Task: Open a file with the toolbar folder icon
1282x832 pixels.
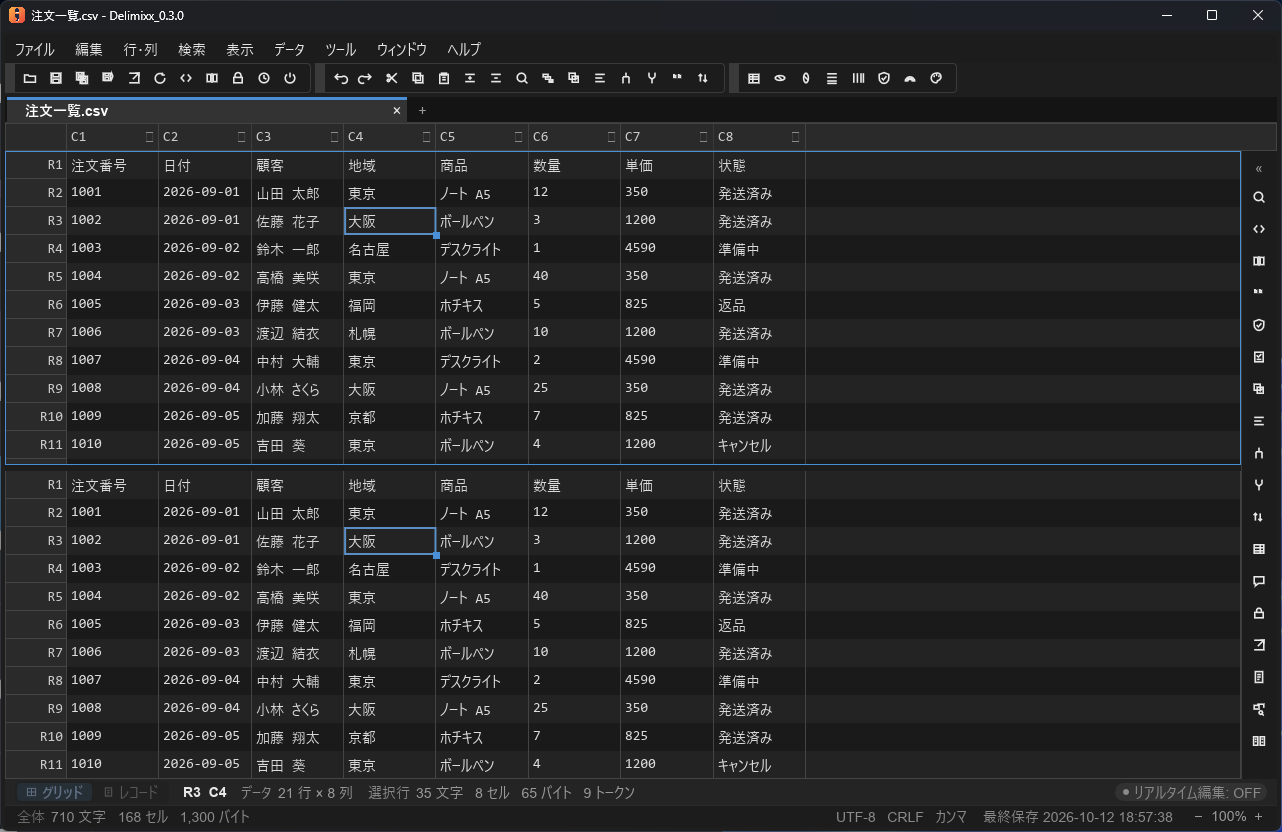Action: tap(30, 78)
